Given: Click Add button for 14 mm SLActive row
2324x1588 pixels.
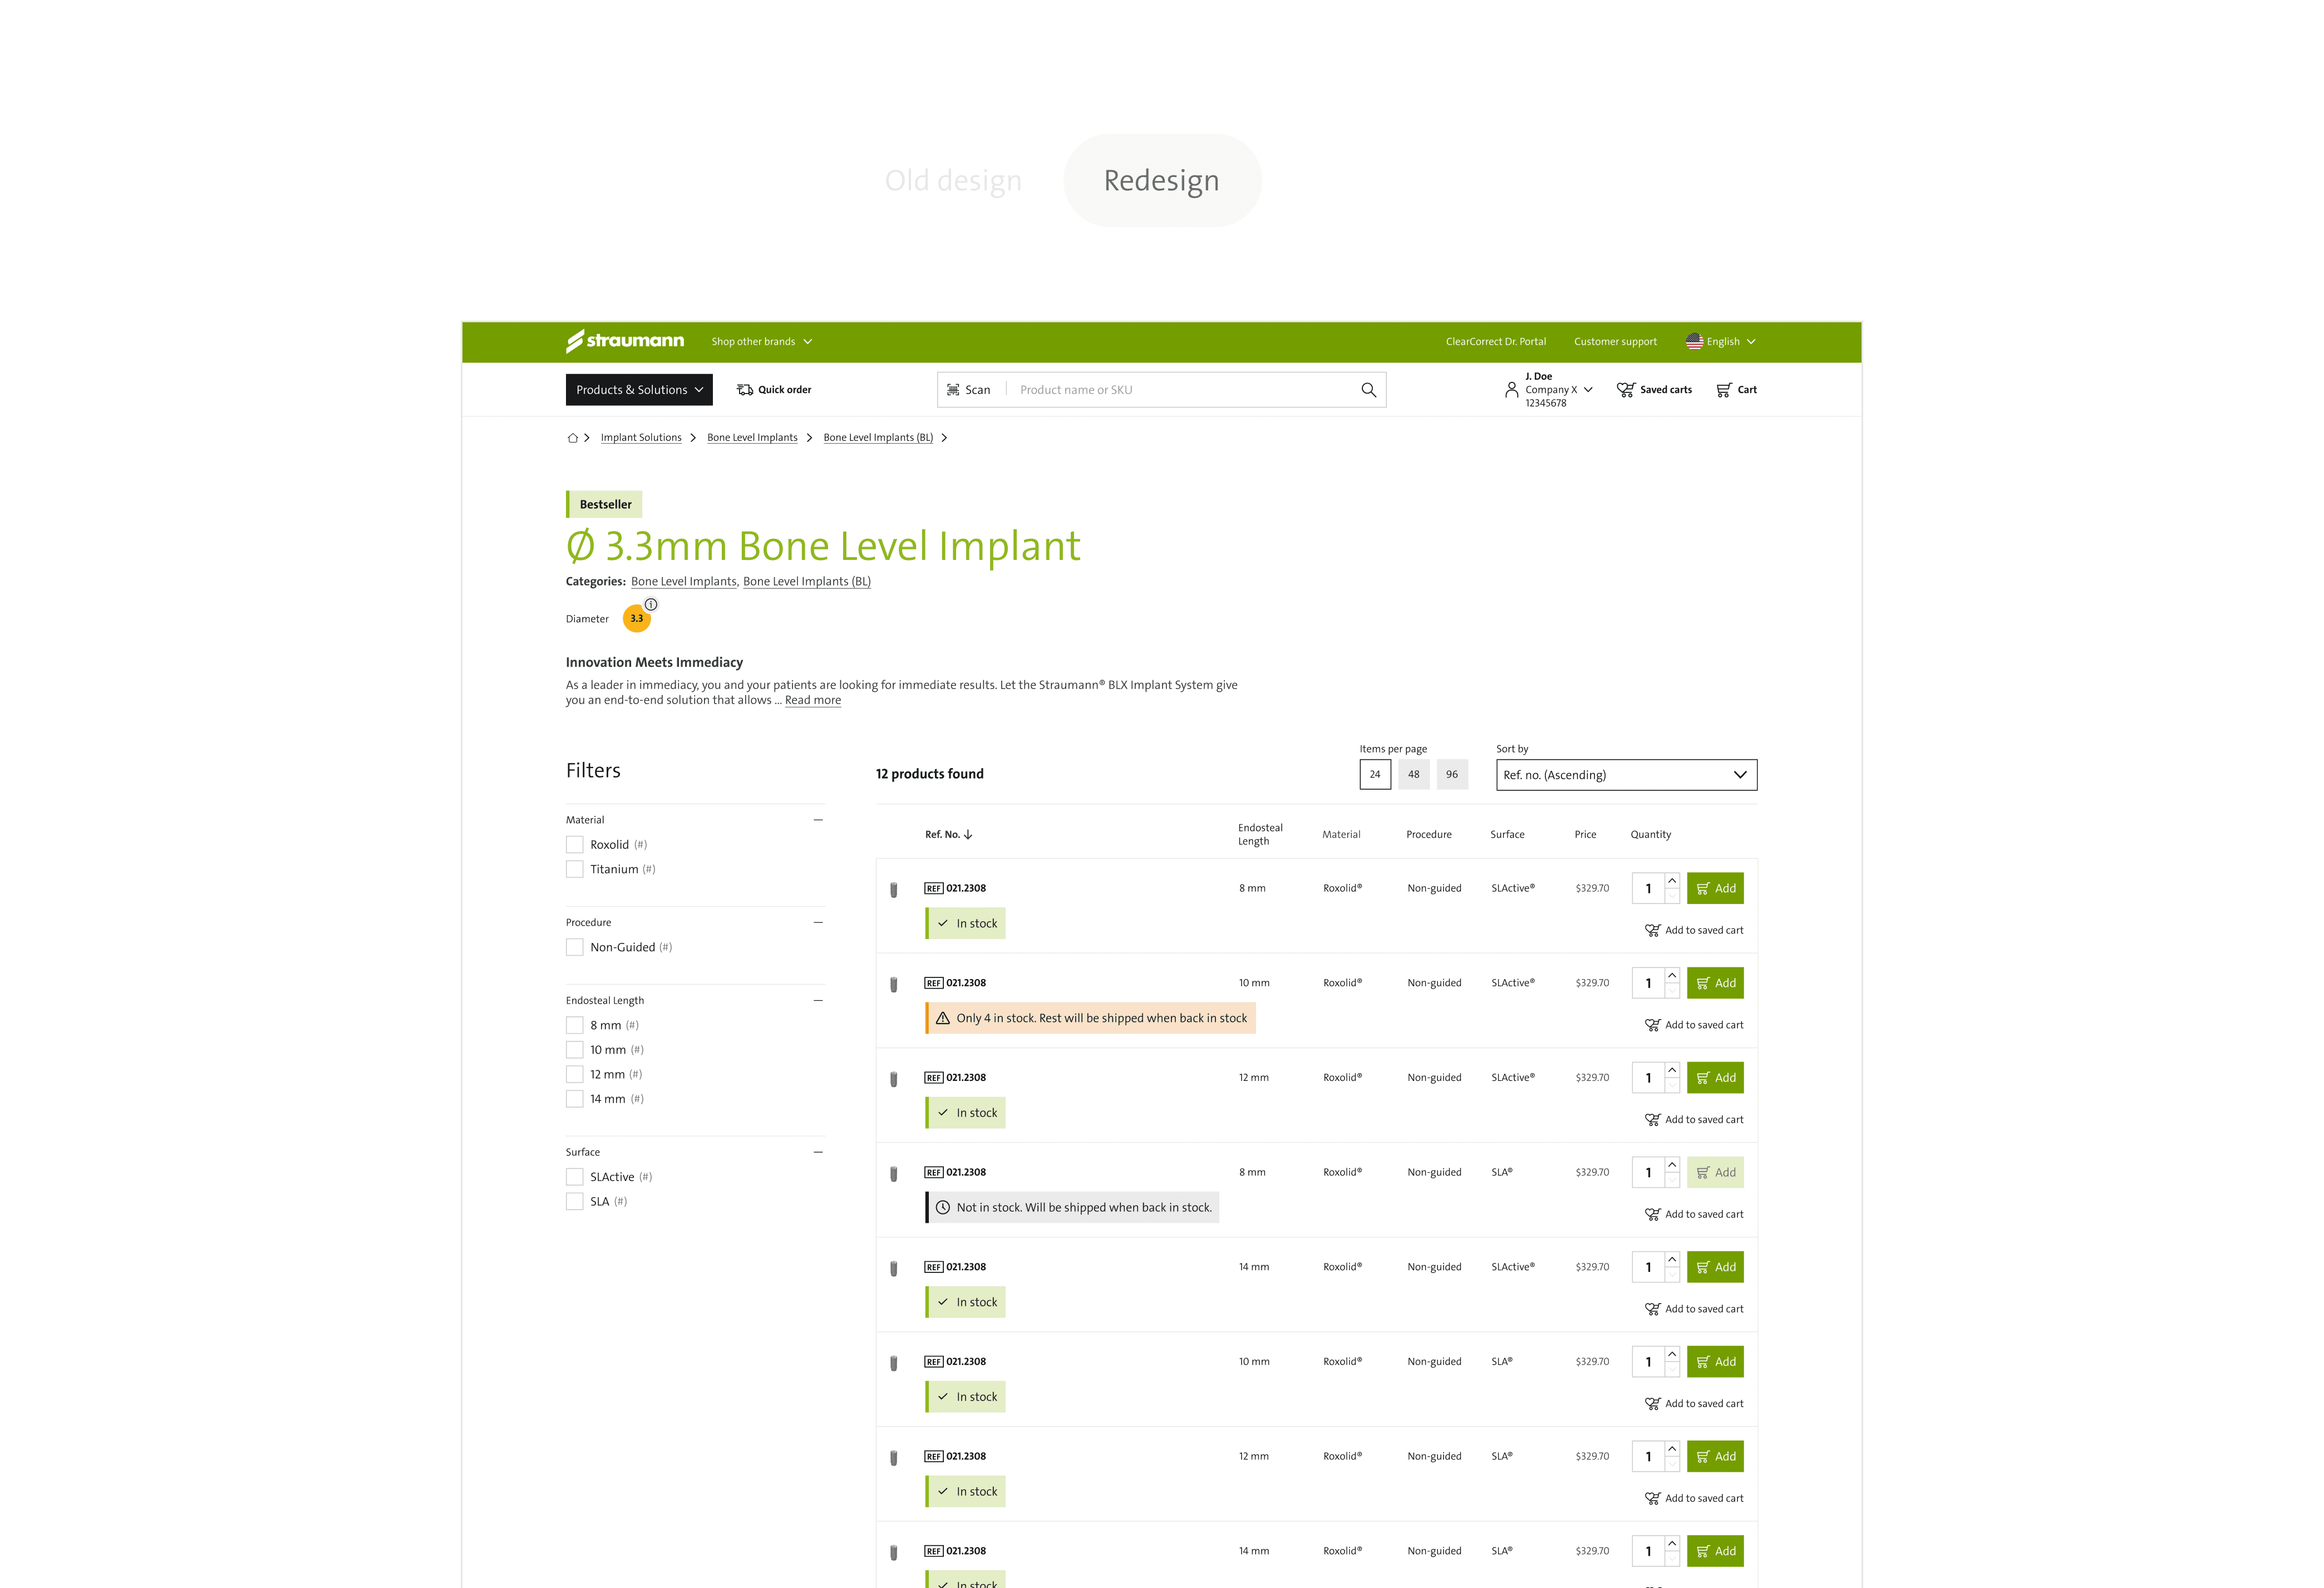Looking at the screenshot, I should (x=1715, y=1267).
